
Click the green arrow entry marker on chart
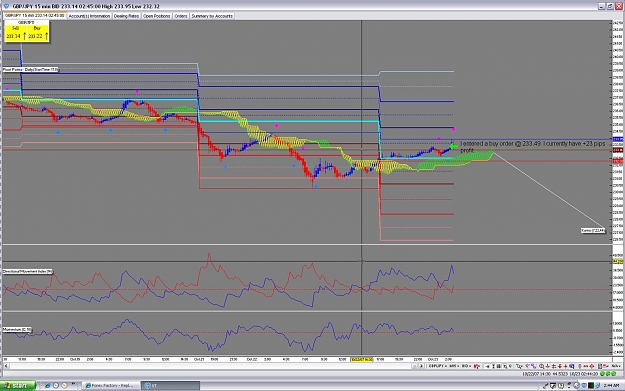pos(453,146)
